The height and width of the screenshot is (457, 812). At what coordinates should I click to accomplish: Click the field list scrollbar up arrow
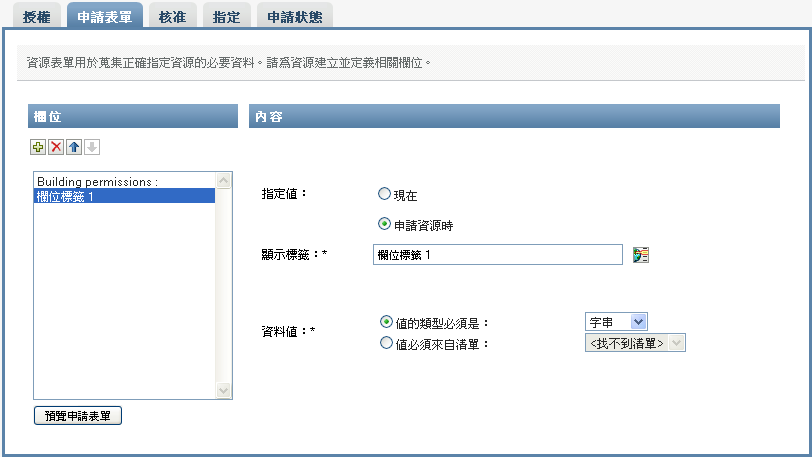[224, 180]
